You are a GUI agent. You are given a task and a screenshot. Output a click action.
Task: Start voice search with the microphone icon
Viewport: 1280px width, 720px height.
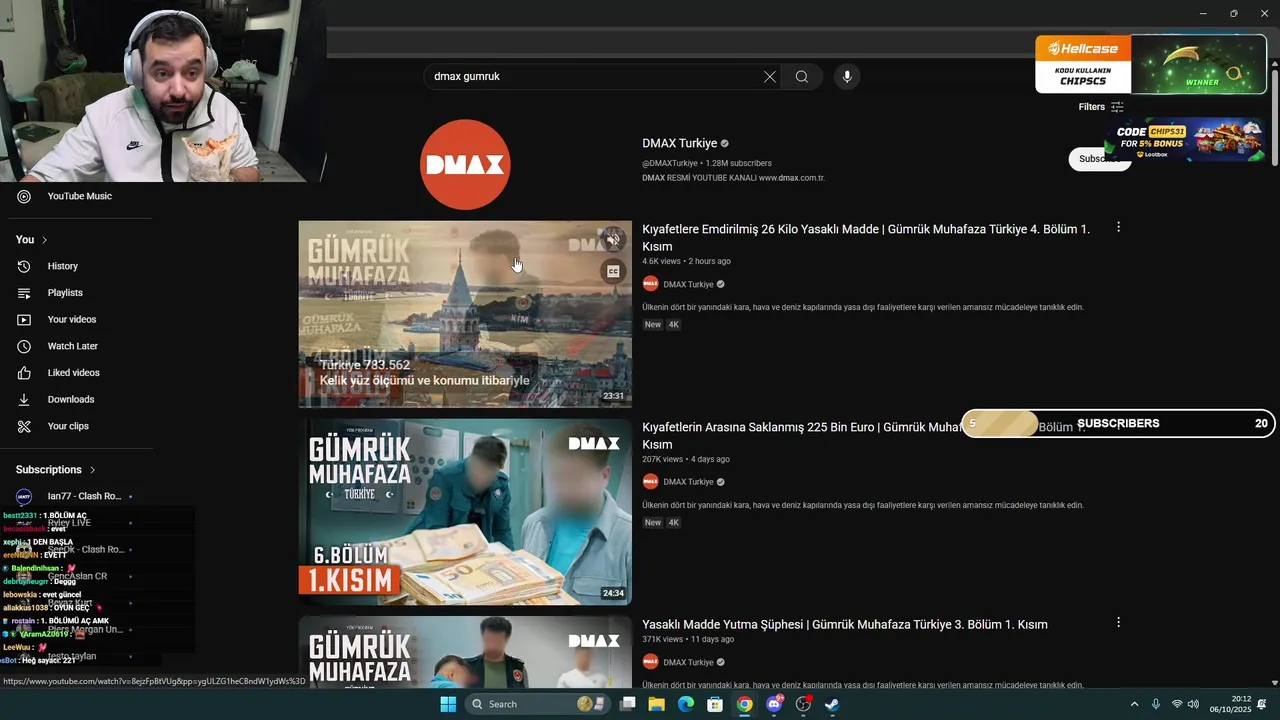(x=847, y=77)
